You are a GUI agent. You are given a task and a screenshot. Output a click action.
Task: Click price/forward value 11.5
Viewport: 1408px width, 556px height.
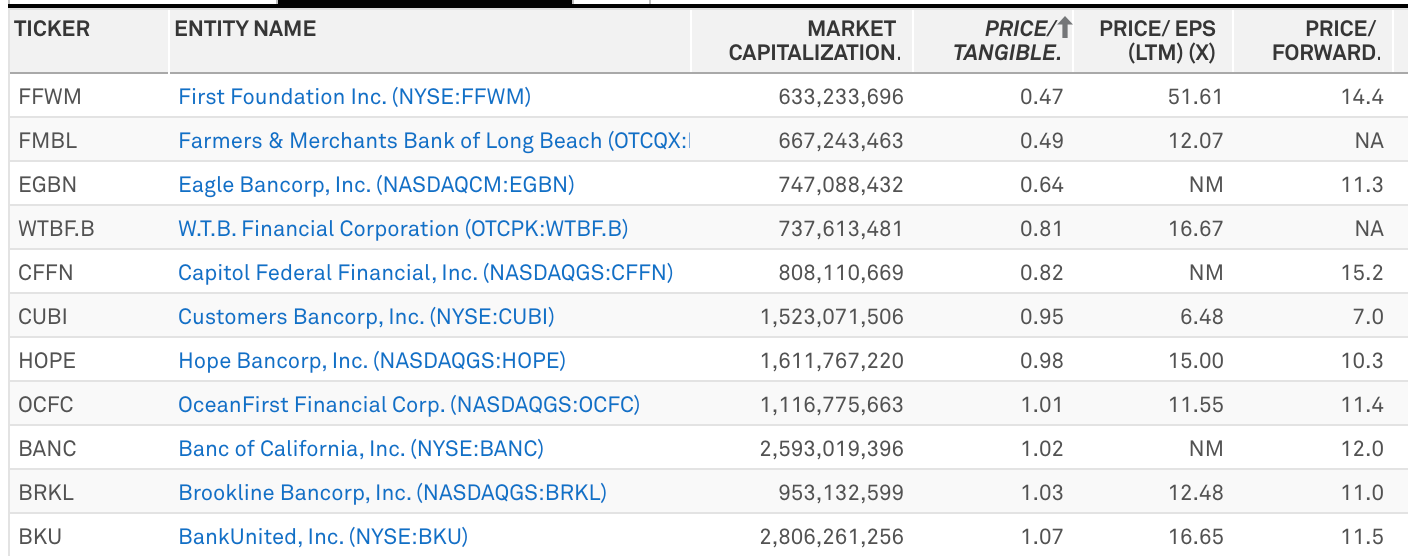1363,537
